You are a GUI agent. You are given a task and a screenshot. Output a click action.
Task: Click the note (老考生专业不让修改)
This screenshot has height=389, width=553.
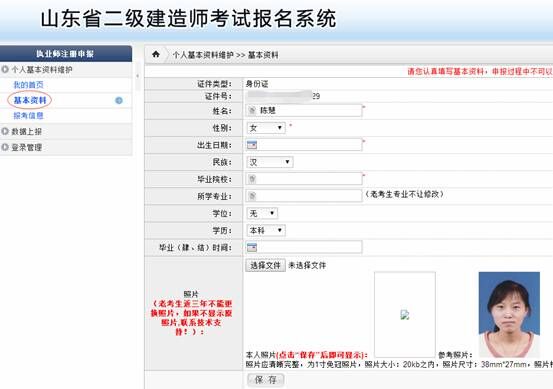pyautogui.click(x=404, y=194)
